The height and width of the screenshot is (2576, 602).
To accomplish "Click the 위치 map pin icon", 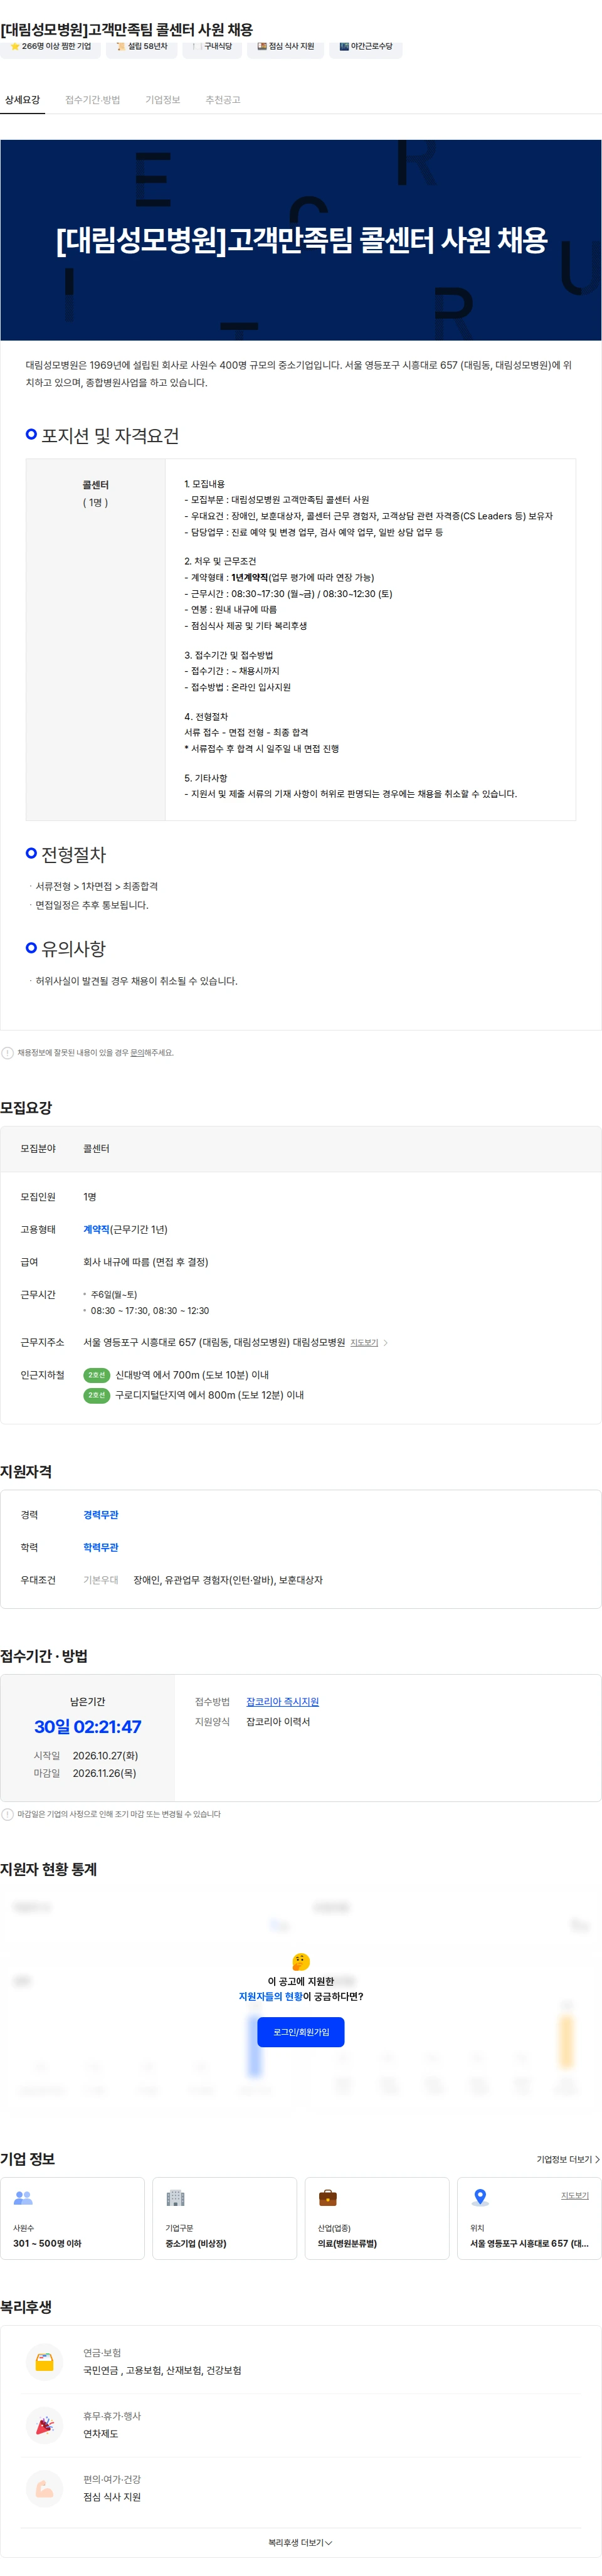I will point(480,2198).
